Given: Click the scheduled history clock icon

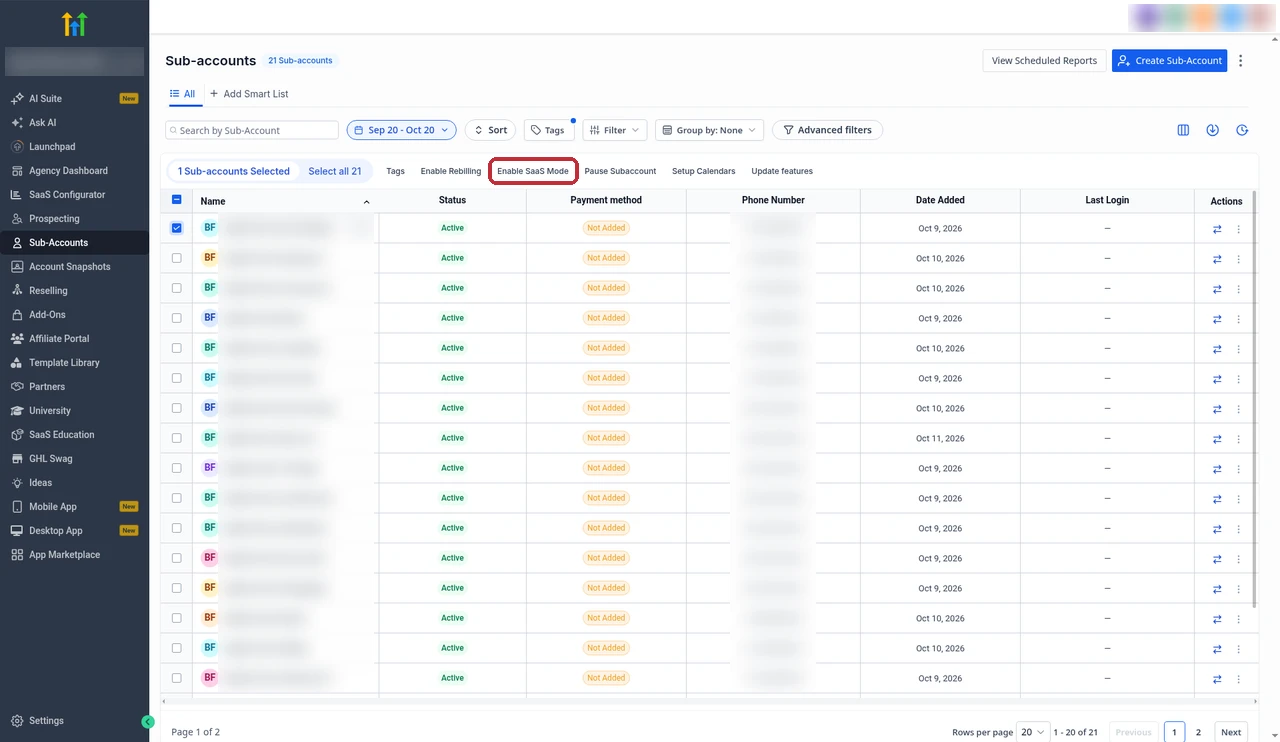Looking at the screenshot, I should pyautogui.click(x=1242, y=130).
